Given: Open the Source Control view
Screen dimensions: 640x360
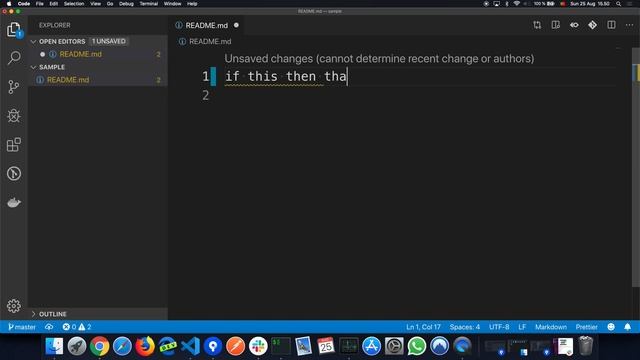Looking at the screenshot, I should (13, 87).
